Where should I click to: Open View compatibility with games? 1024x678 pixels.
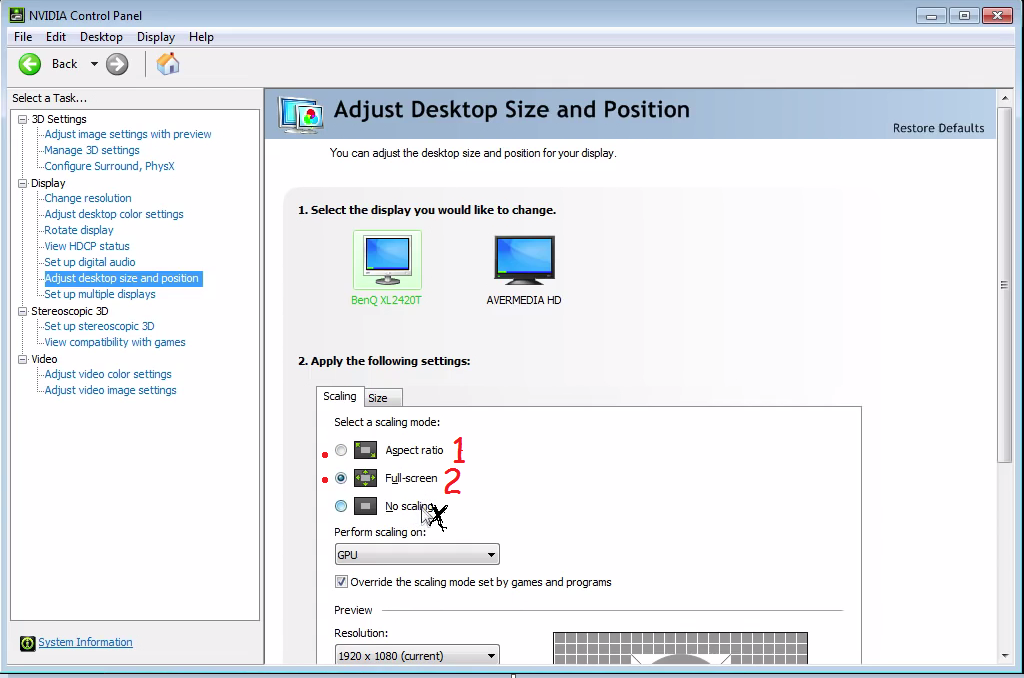pyautogui.click(x=115, y=342)
